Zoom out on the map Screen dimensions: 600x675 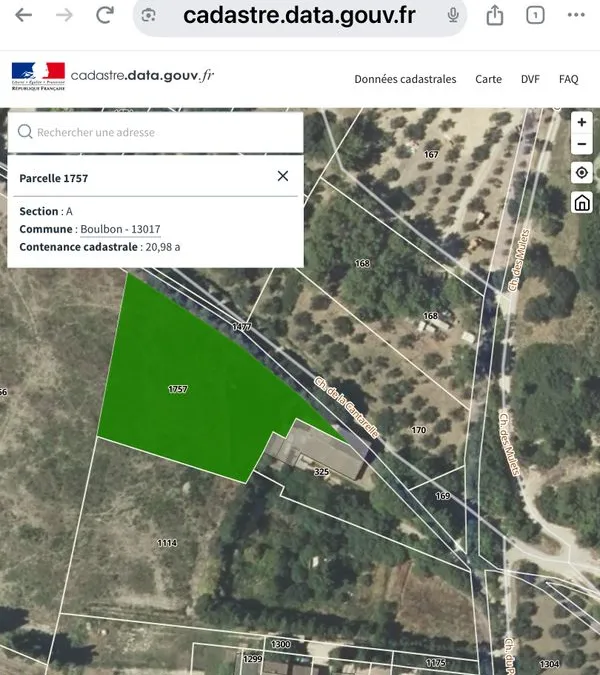pyautogui.click(x=581, y=144)
